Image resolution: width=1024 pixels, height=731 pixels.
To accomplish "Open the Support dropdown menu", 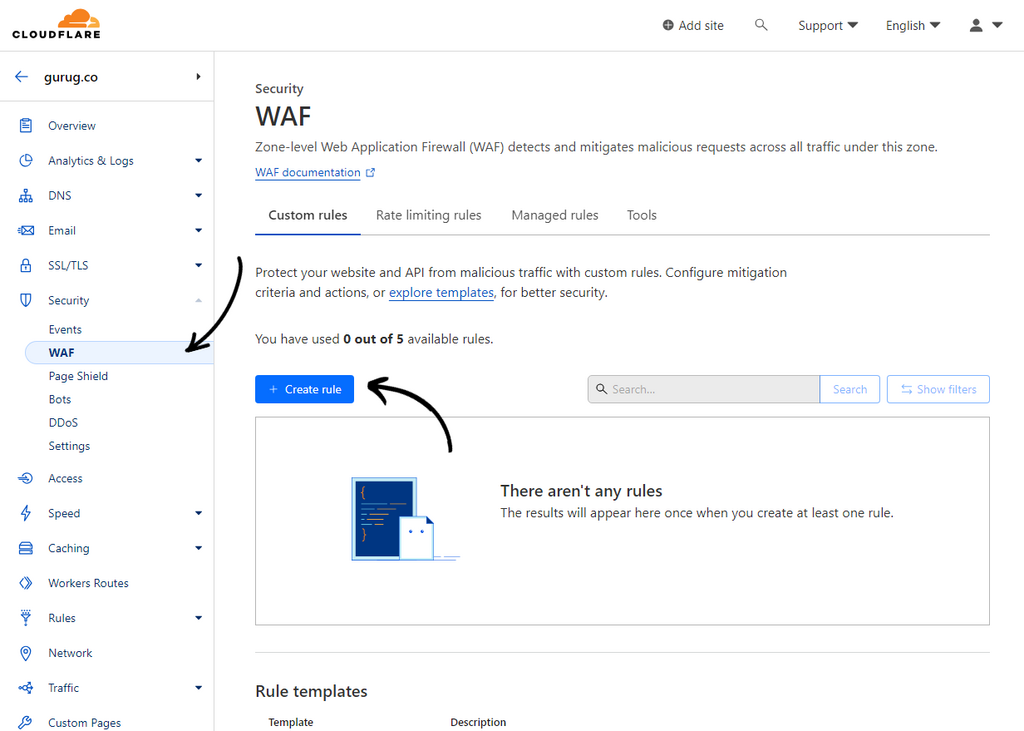I will tap(827, 25).
